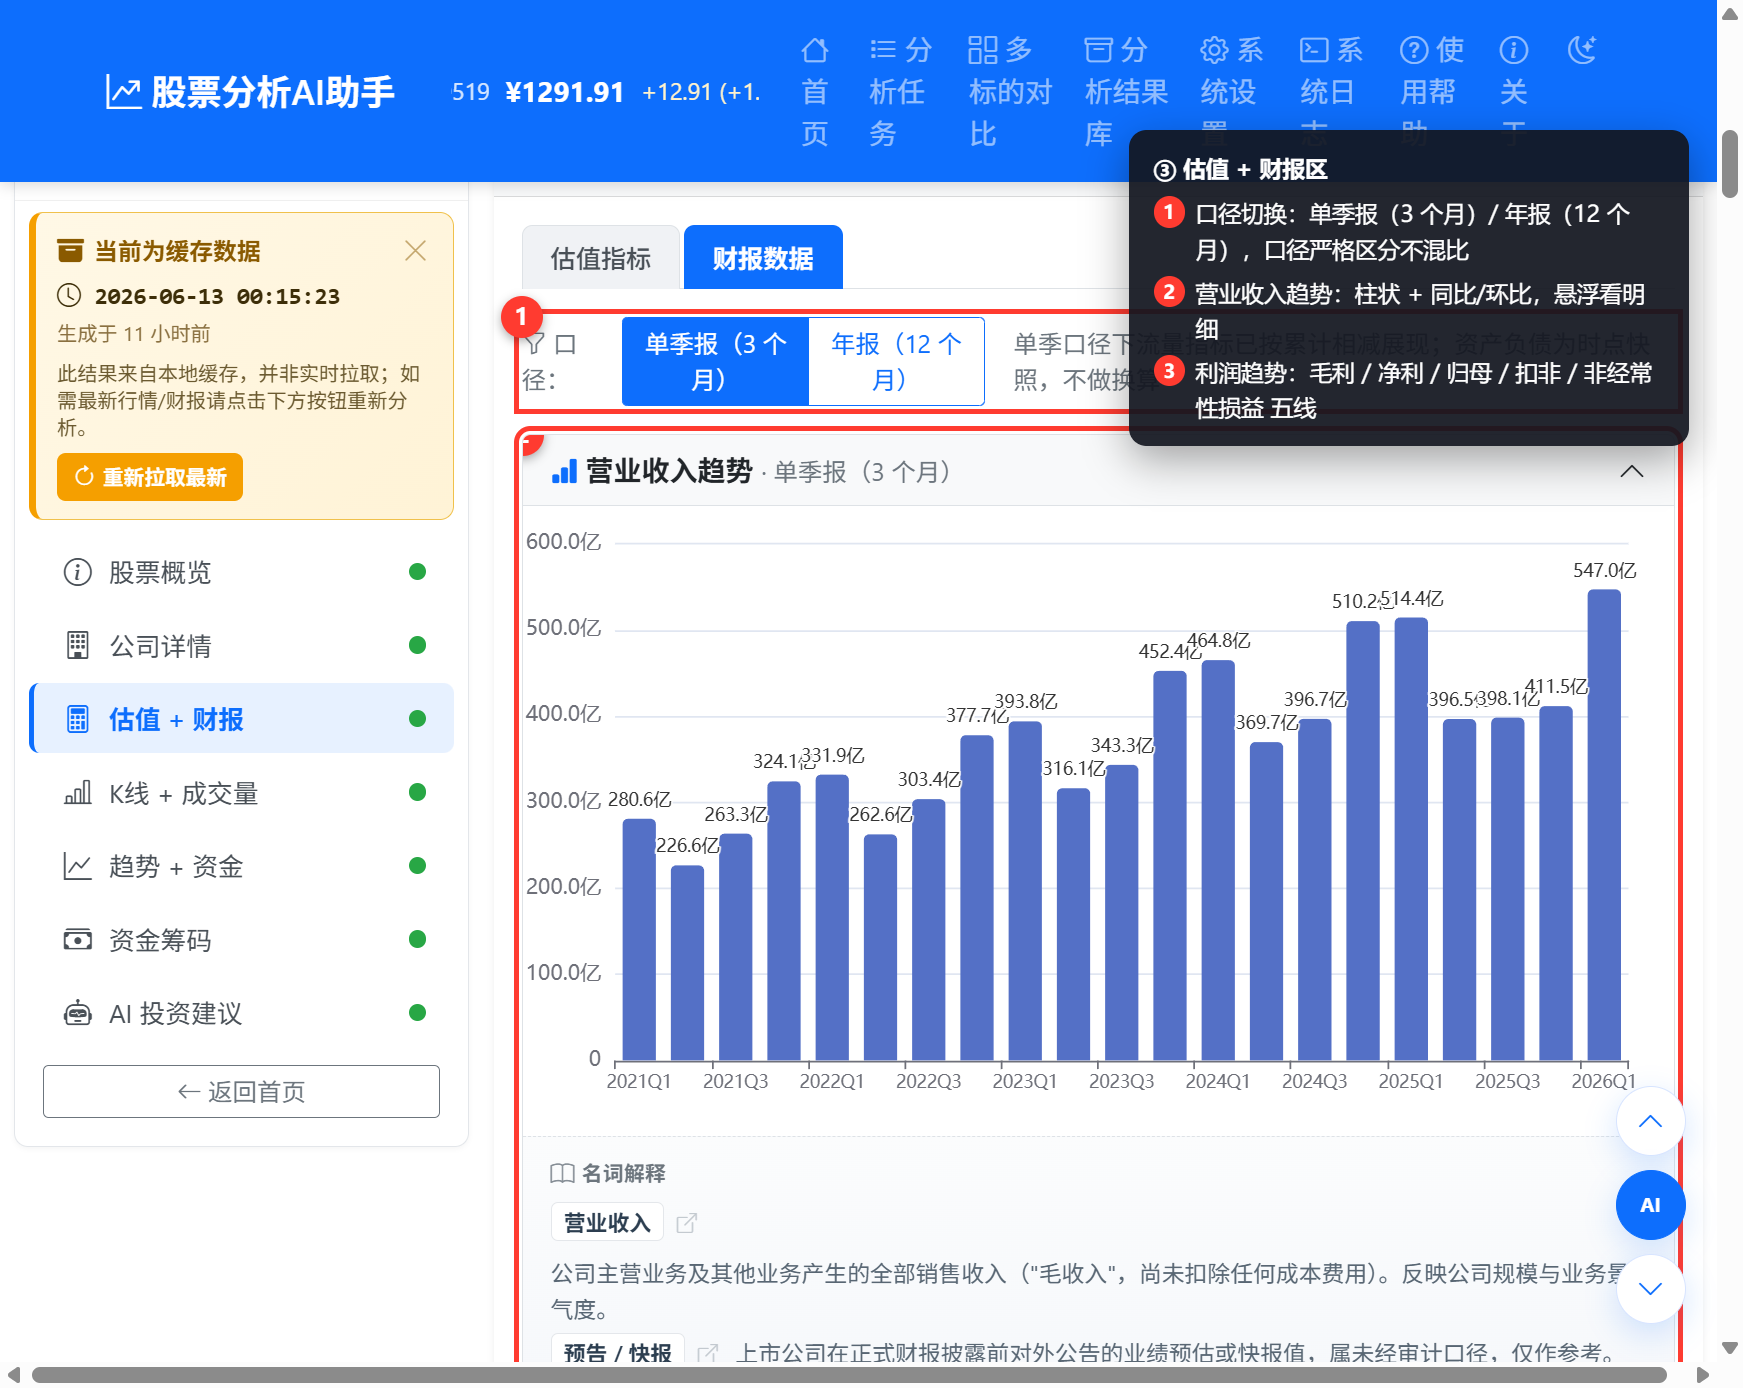Click the clock icon beside the timestamp
This screenshot has height=1388, width=1743.
[x=69, y=295]
